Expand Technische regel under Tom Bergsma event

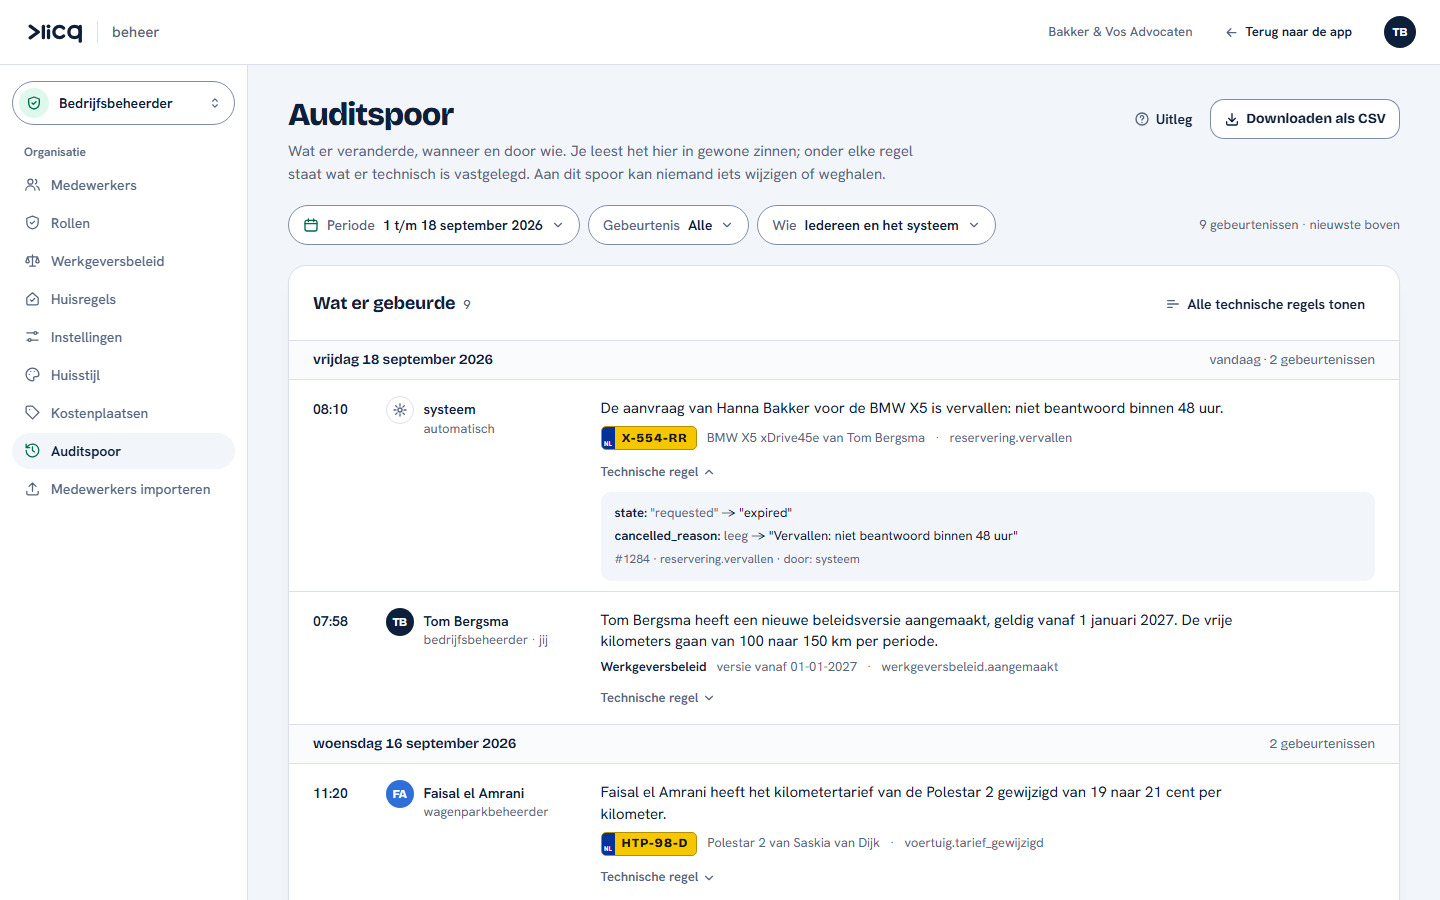(x=657, y=698)
